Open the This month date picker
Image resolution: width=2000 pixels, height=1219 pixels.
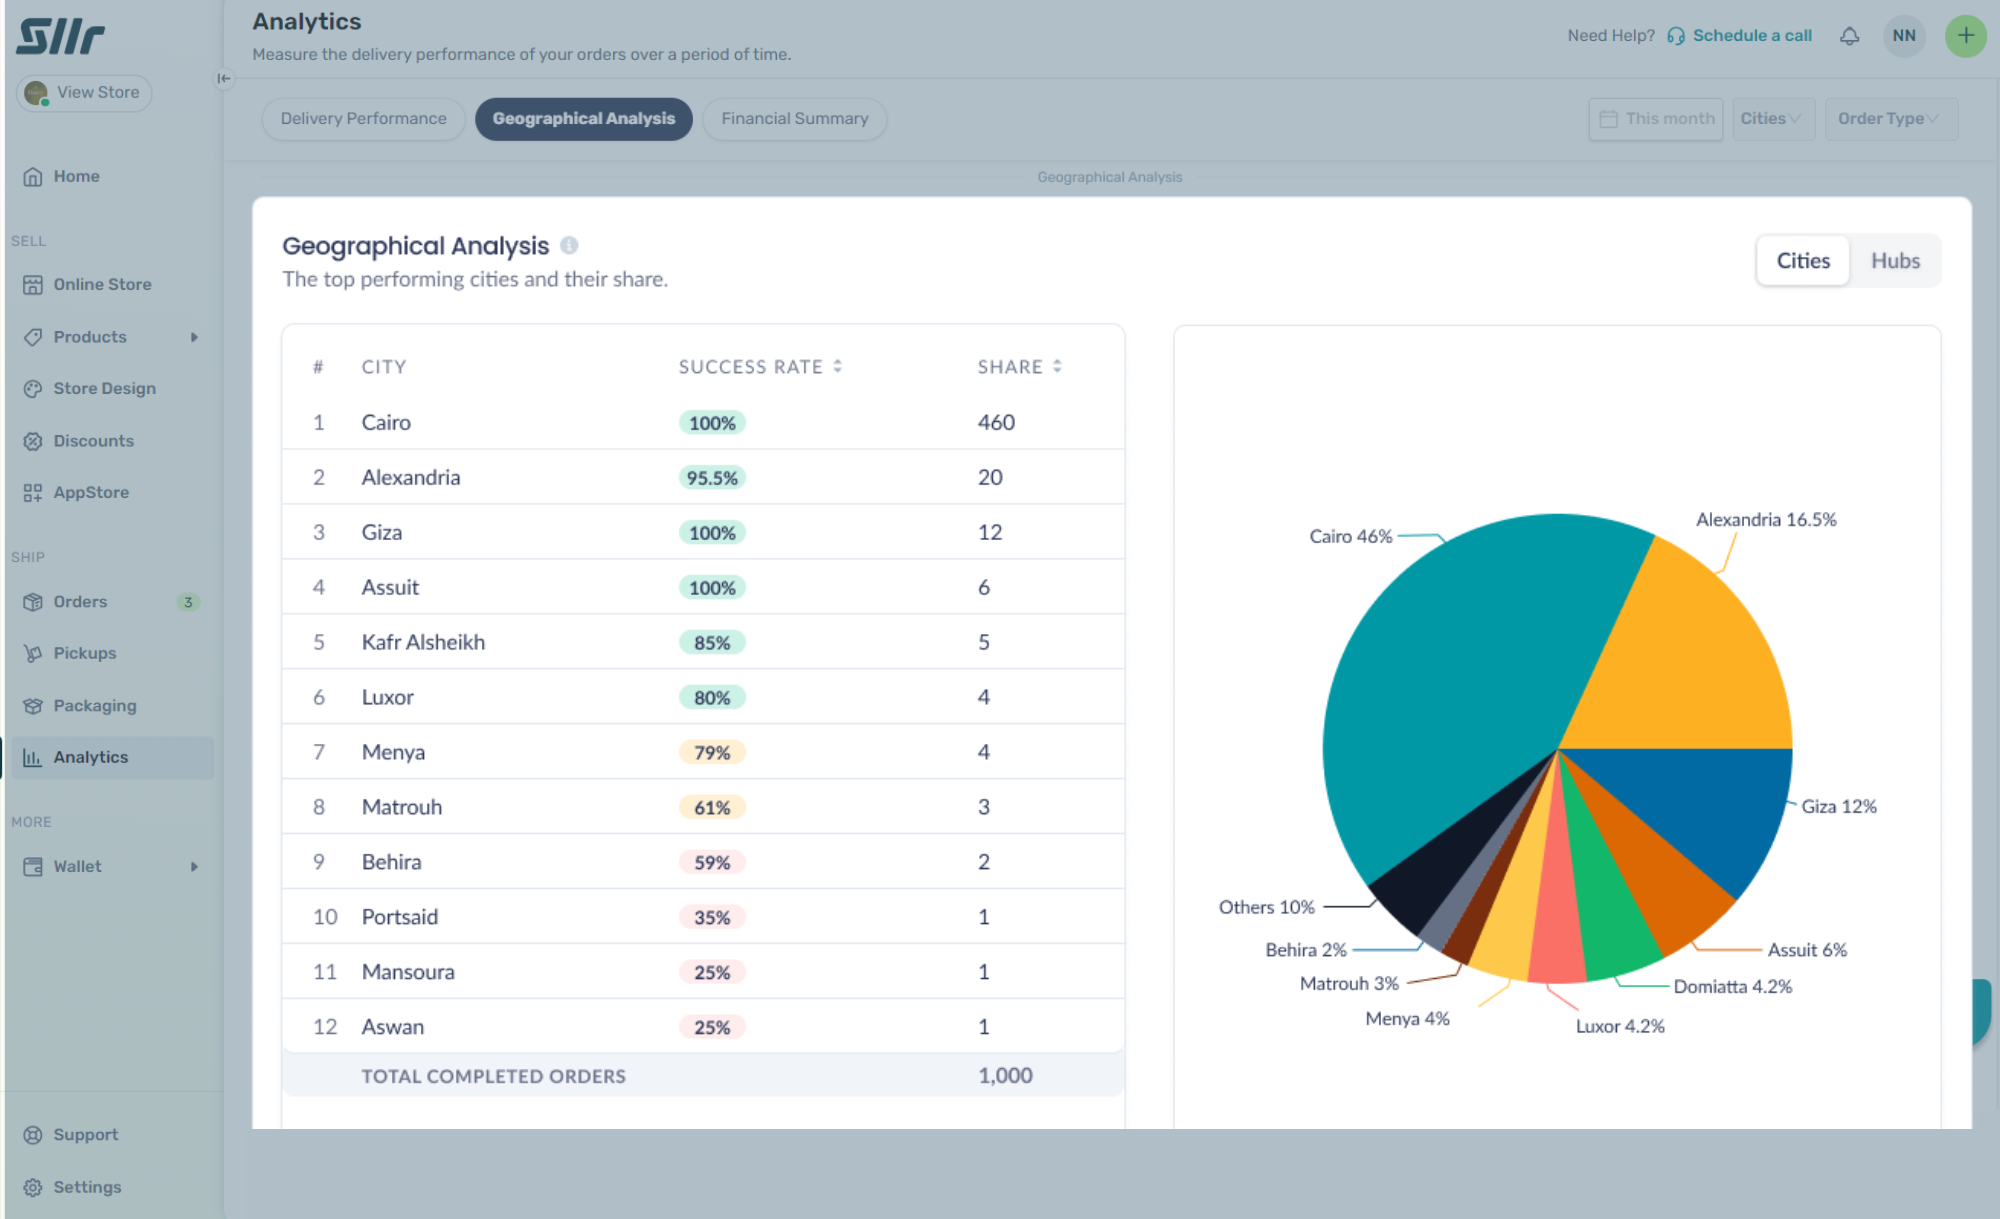(1656, 119)
